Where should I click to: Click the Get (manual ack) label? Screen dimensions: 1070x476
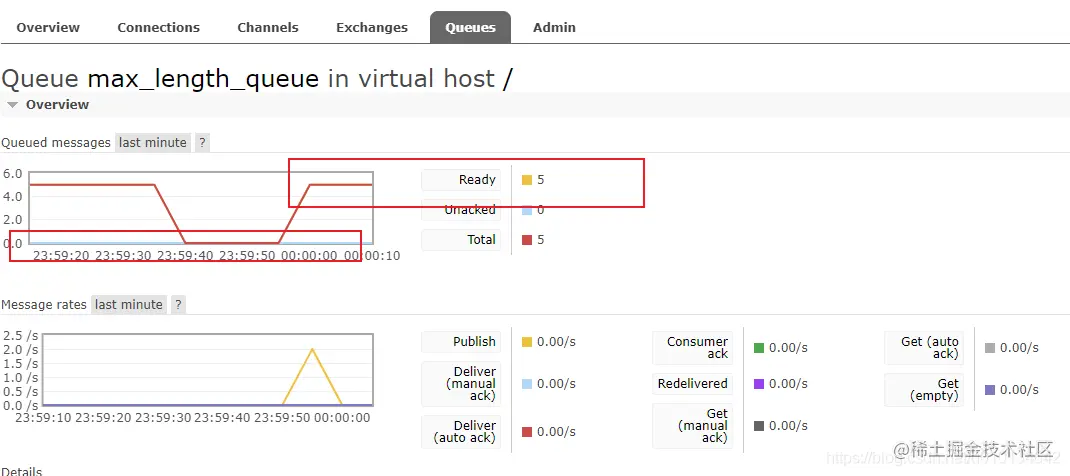pyautogui.click(x=693, y=426)
